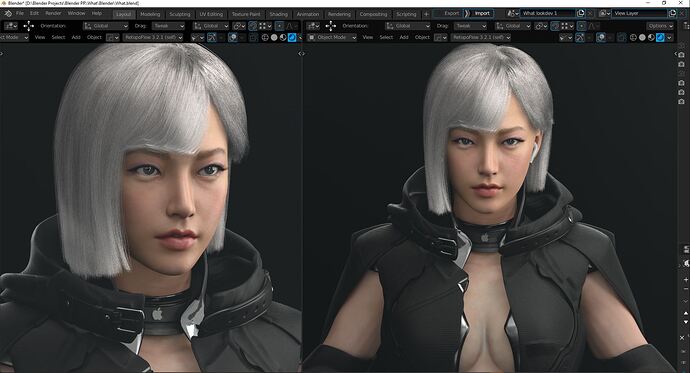Image resolution: width=690 pixels, height=373 pixels.
Task: Click the Import button
Action: tap(482, 13)
